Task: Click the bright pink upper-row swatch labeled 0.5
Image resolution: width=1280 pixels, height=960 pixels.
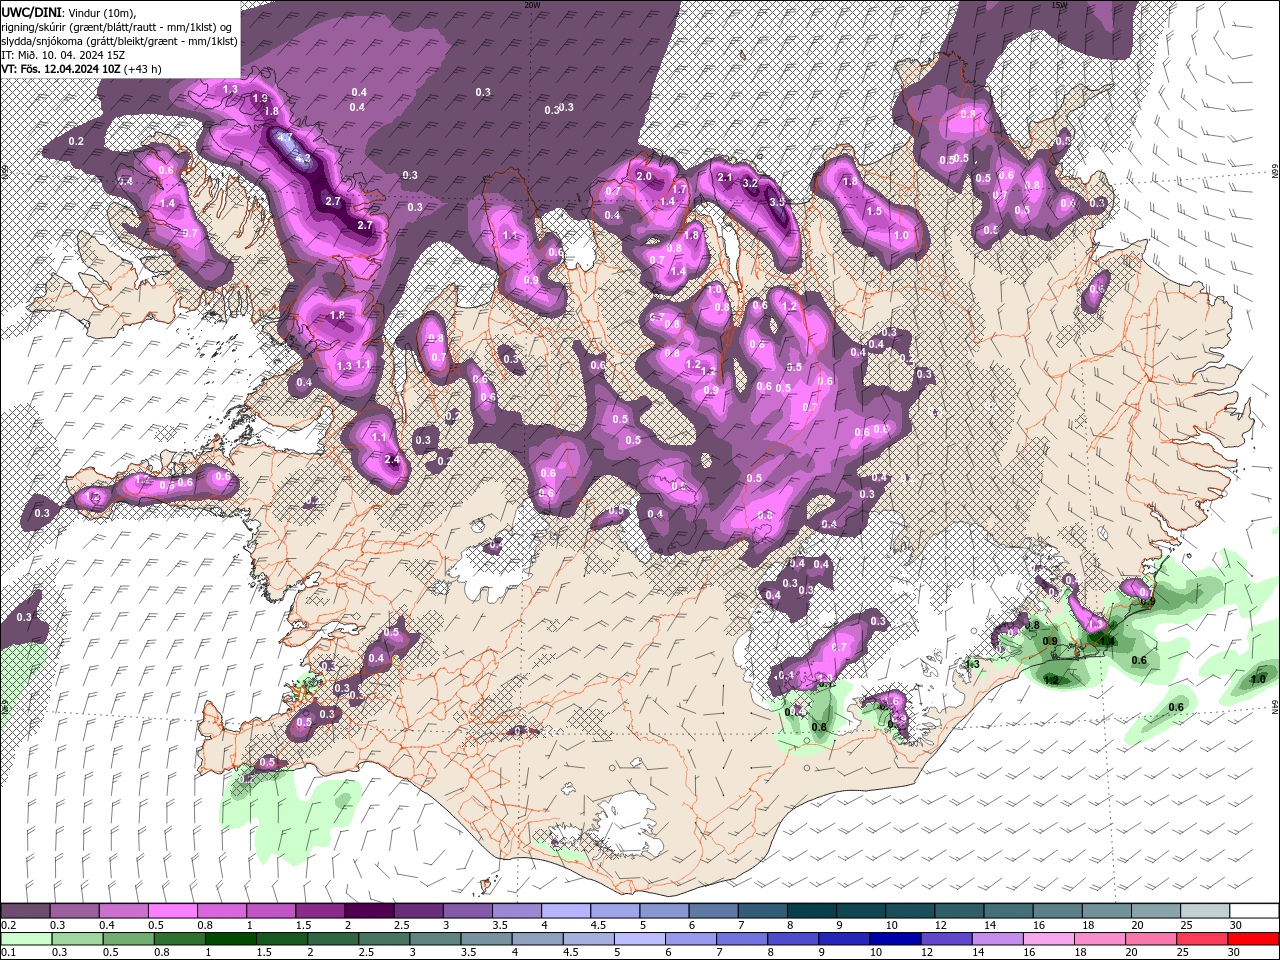Action: click(x=172, y=911)
